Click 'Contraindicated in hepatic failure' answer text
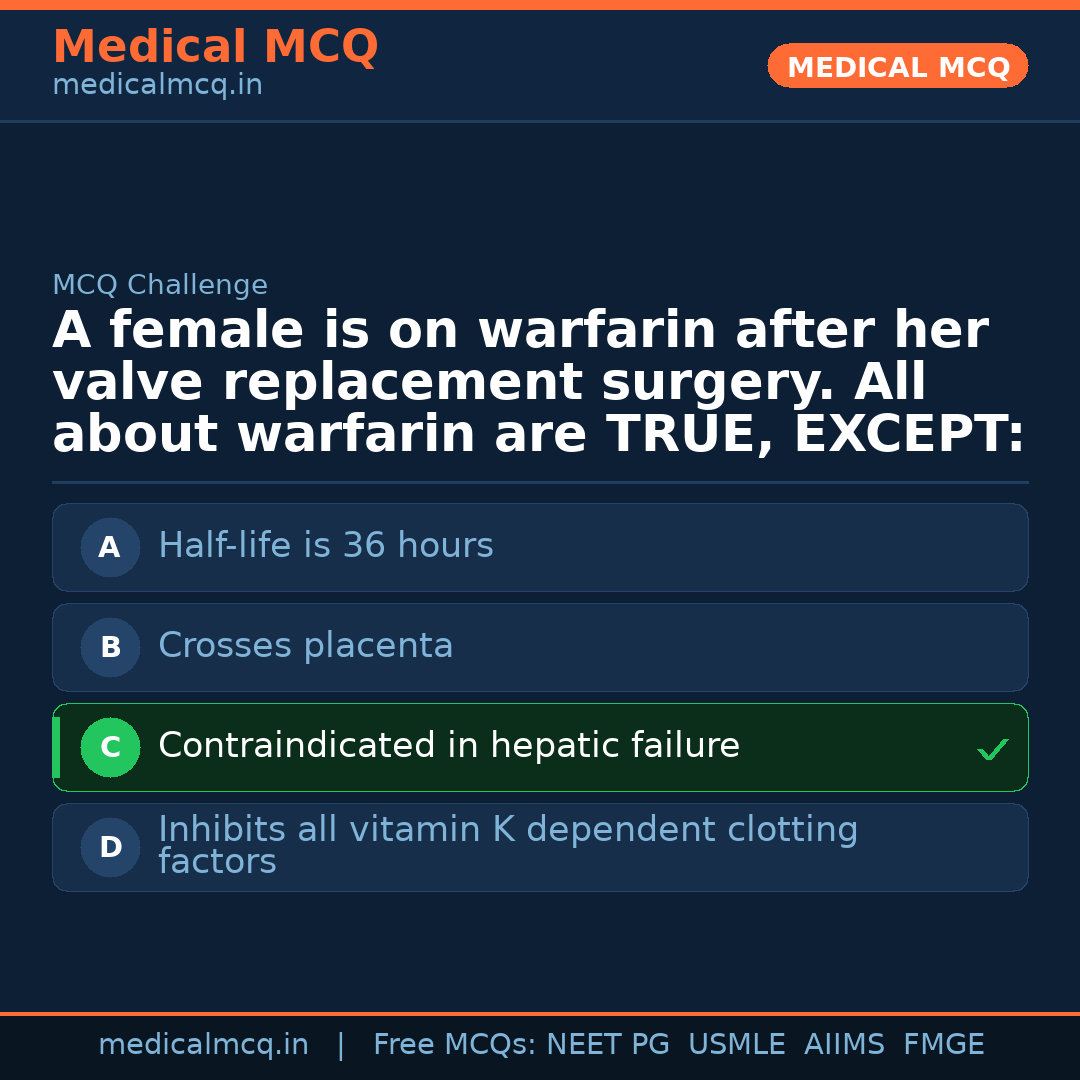The image size is (1080, 1080). coord(449,746)
